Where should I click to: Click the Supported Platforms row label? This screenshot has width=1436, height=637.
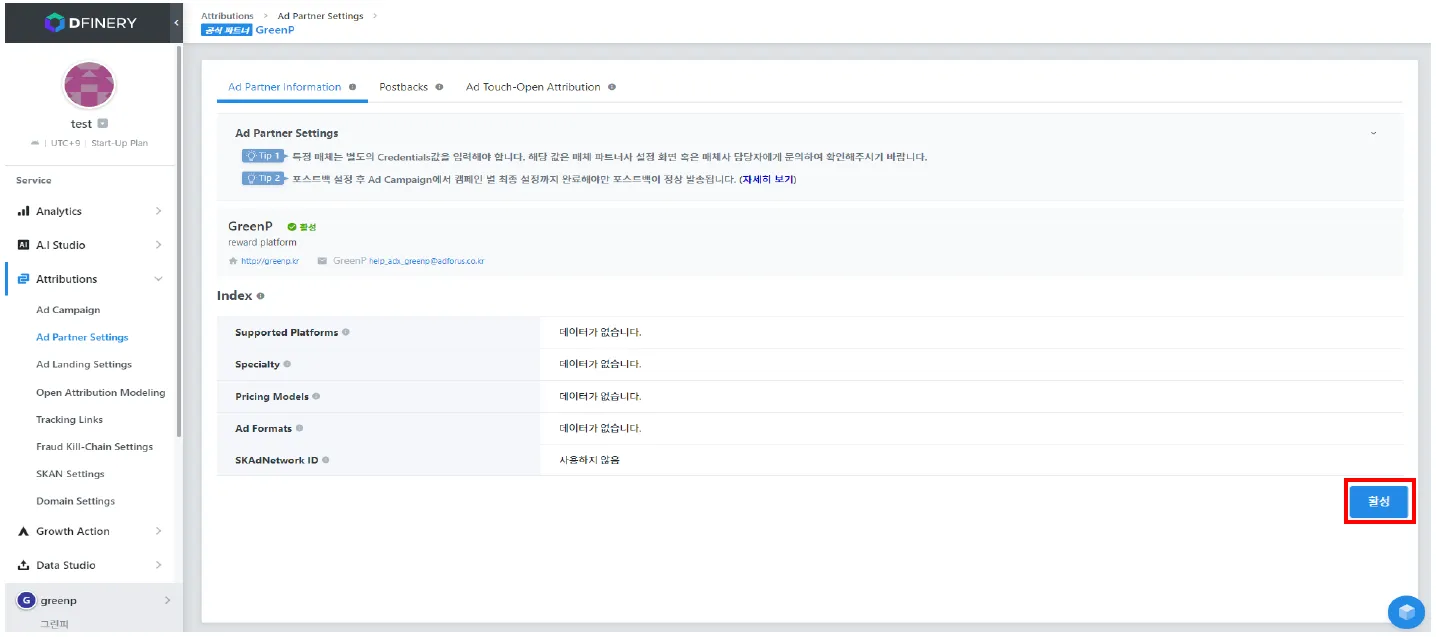286,332
